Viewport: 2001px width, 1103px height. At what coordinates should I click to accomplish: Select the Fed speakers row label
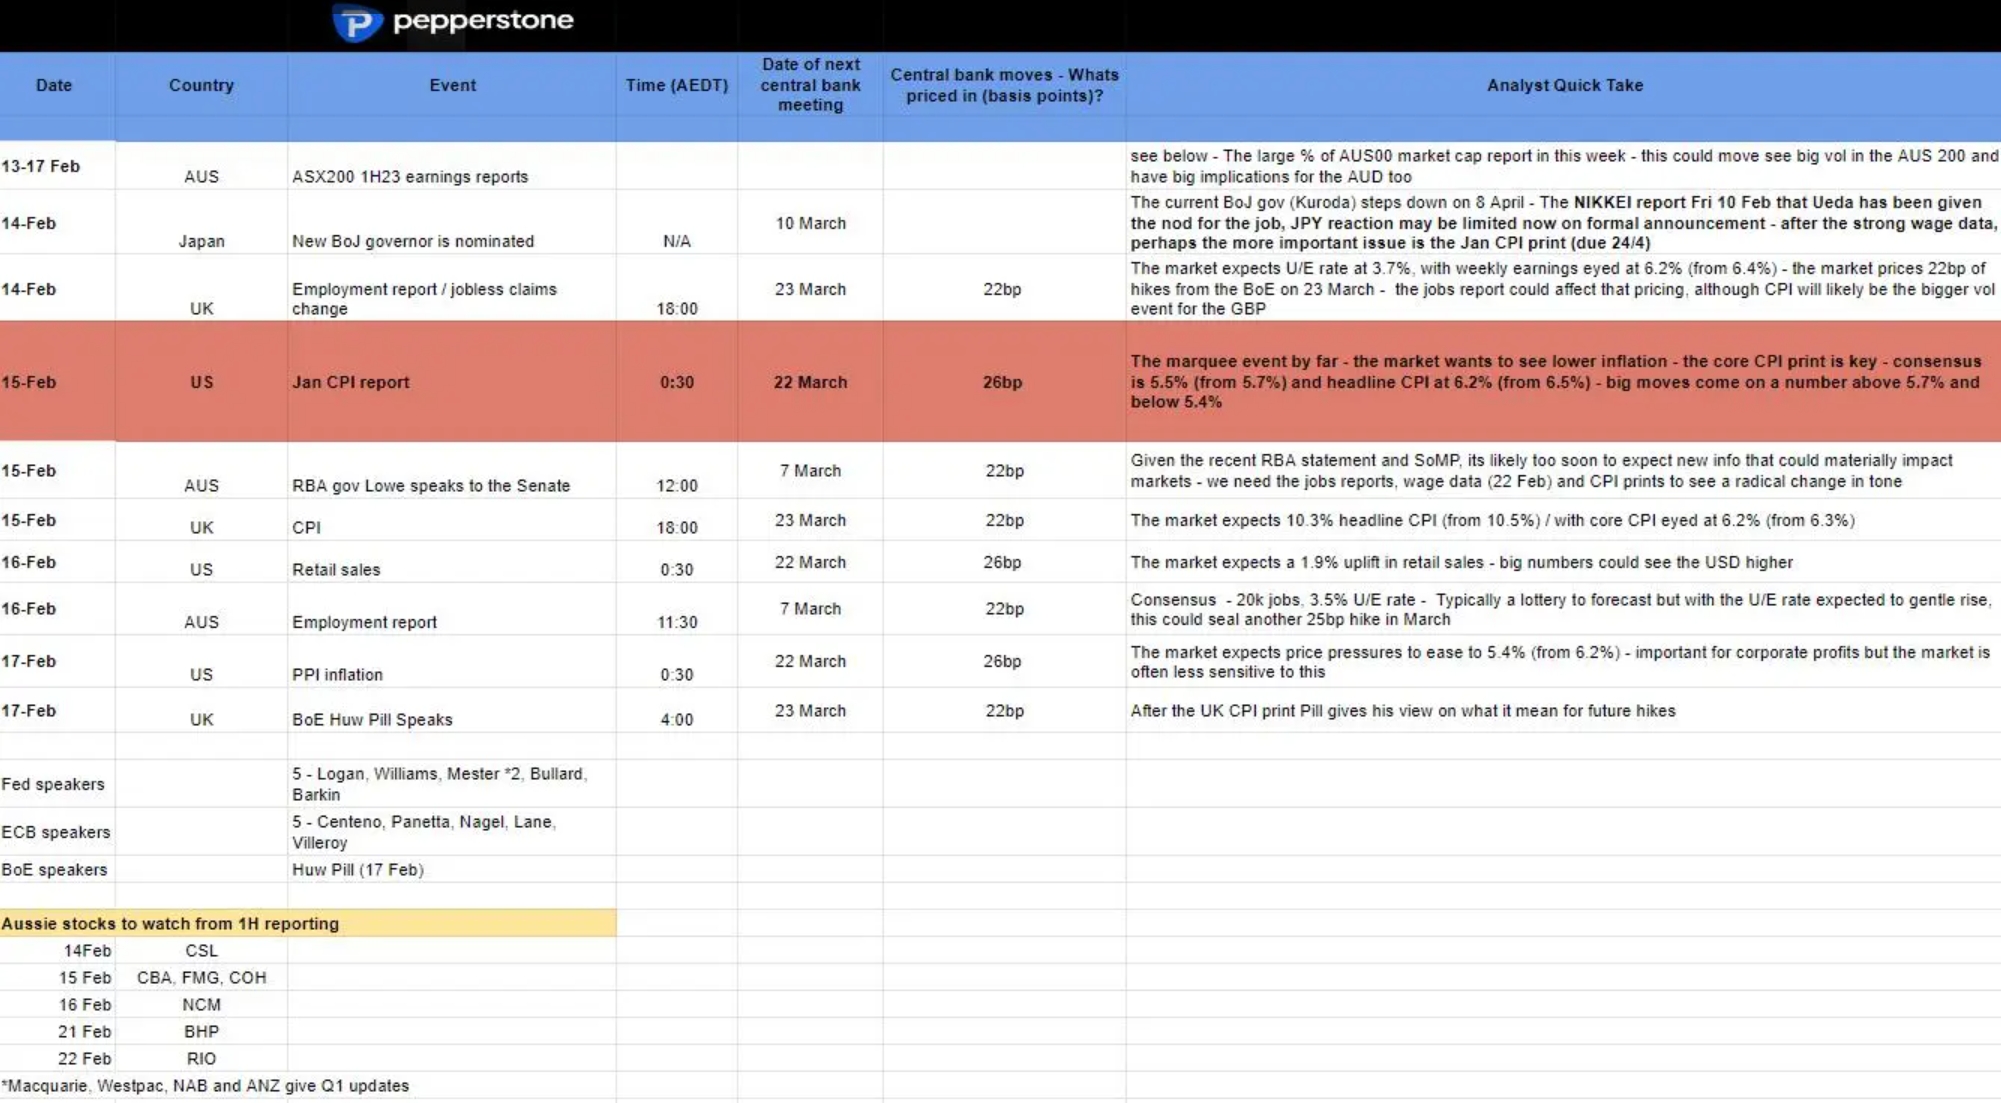point(53,784)
